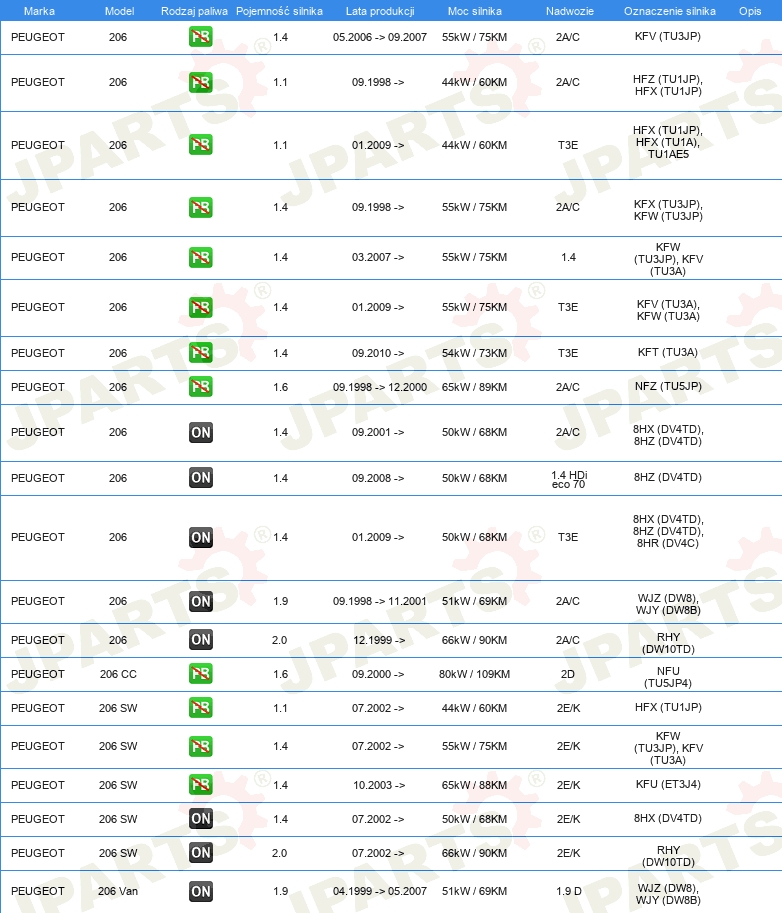Click the body code 1.4 in the 03.2007 row
The width and height of the screenshot is (782, 913).
(568, 257)
